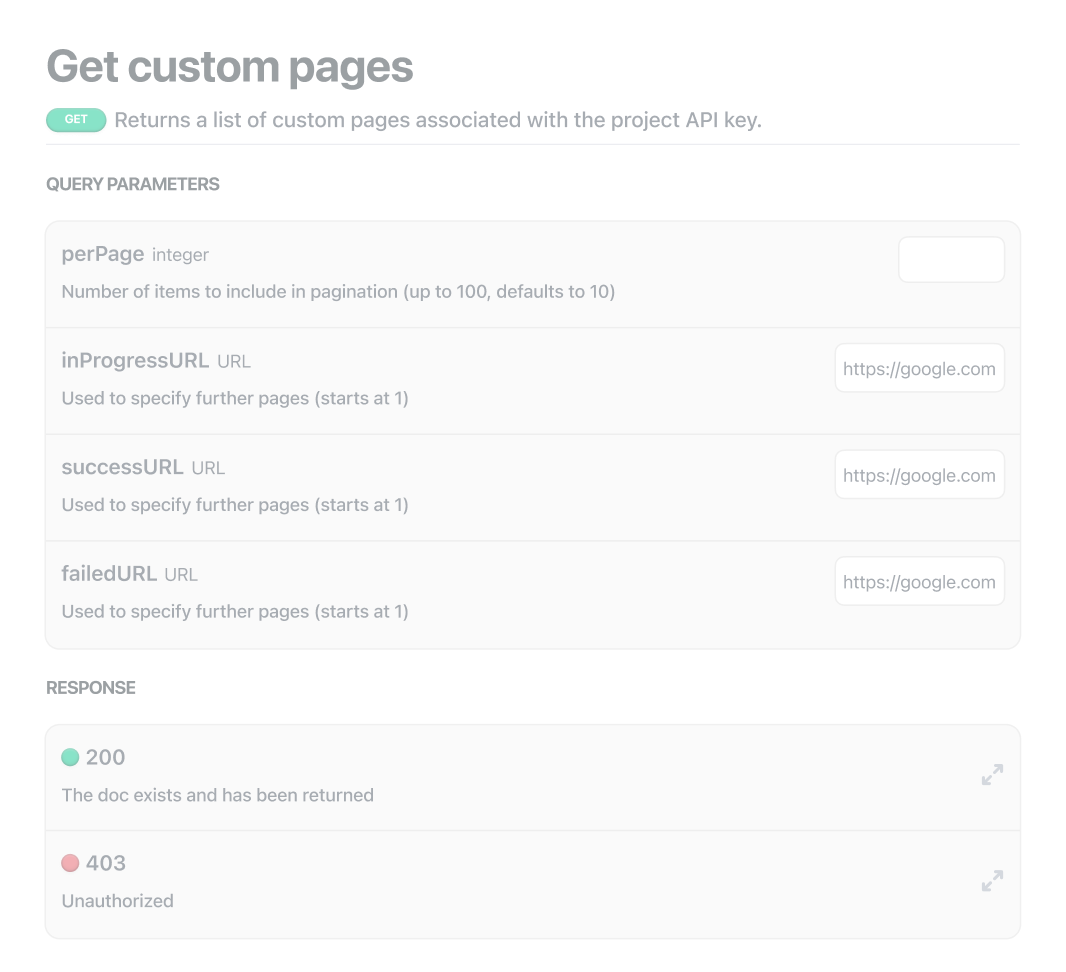Click the failedURL parameter label

[x=109, y=574]
